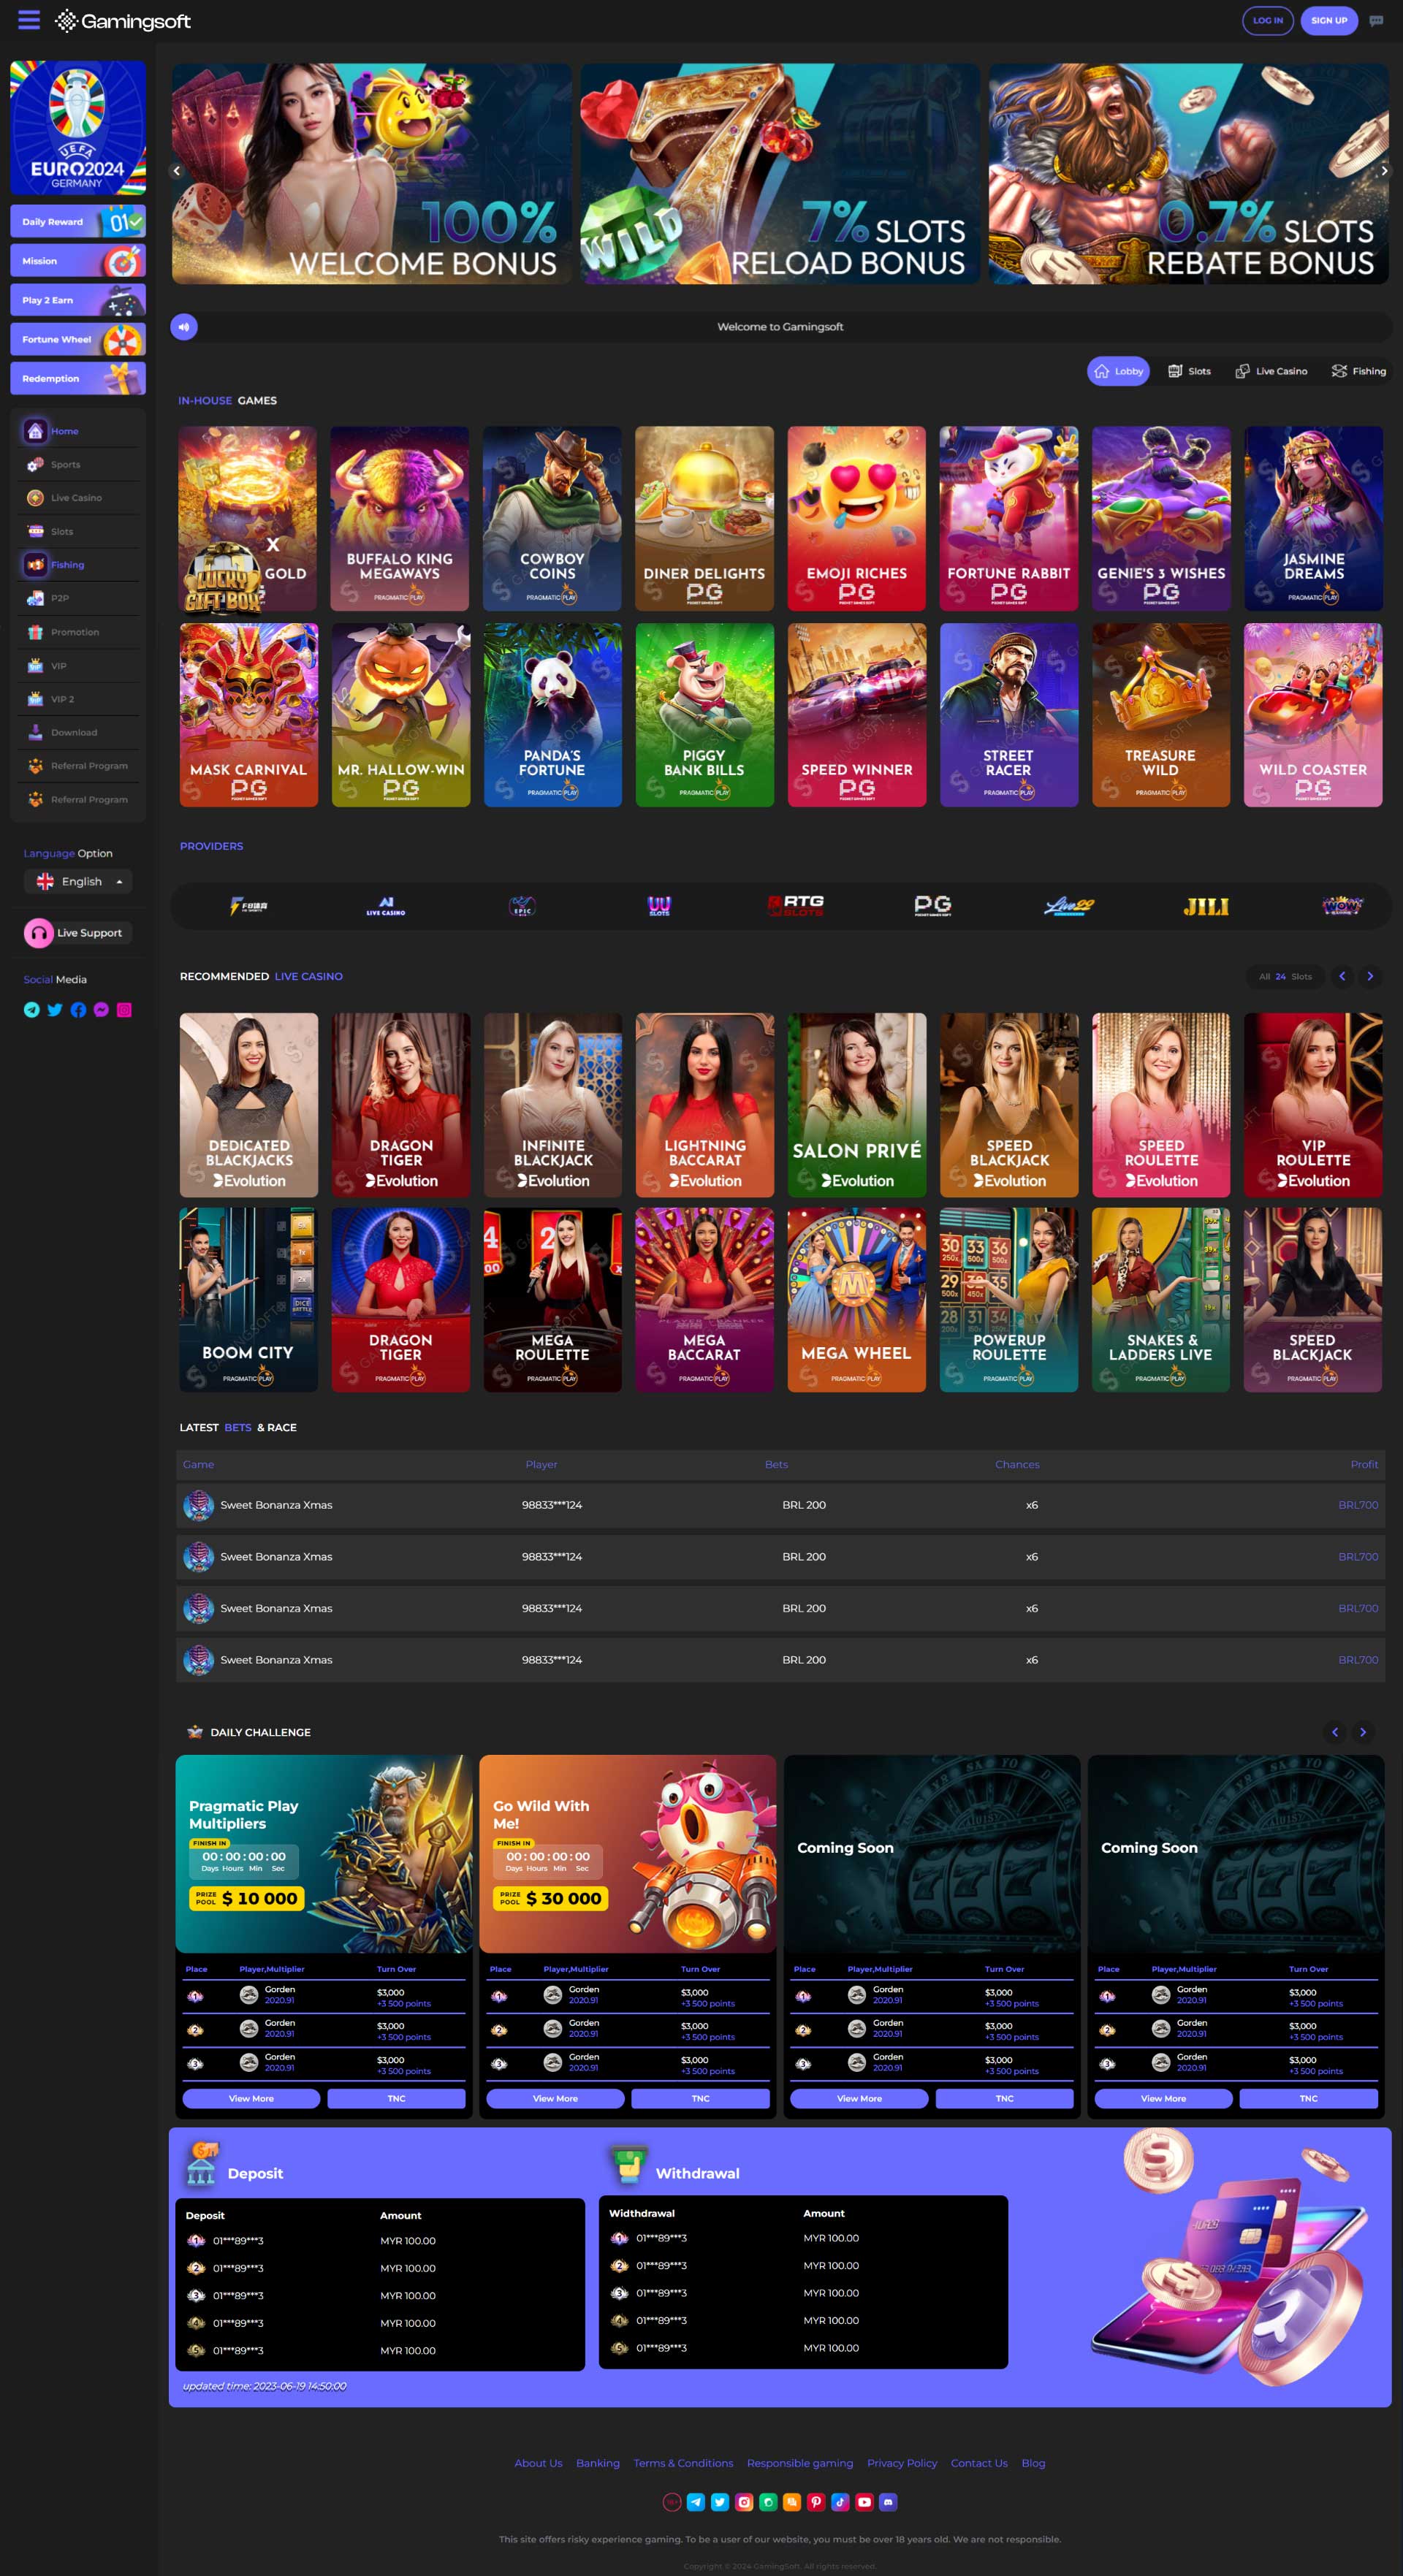Open the Fortune Wheel button
The image size is (1403, 2576).
pos(78,339)
